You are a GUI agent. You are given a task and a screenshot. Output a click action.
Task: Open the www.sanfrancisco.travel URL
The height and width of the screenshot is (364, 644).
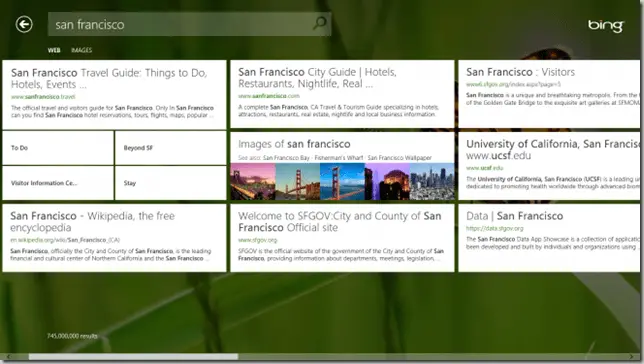[43, 97]
